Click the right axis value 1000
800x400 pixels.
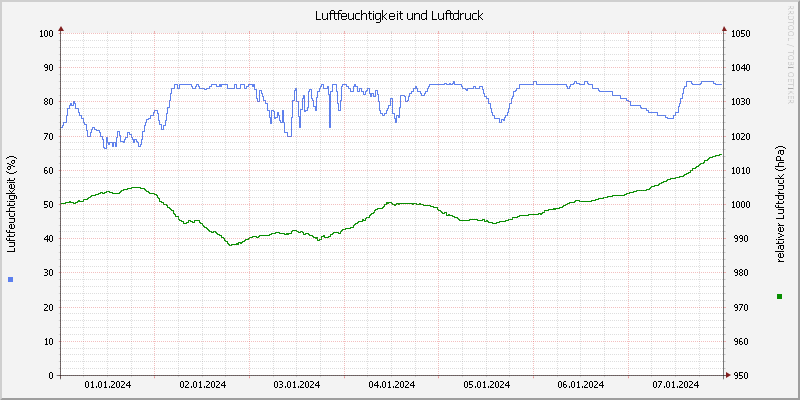tap(740, 205)
